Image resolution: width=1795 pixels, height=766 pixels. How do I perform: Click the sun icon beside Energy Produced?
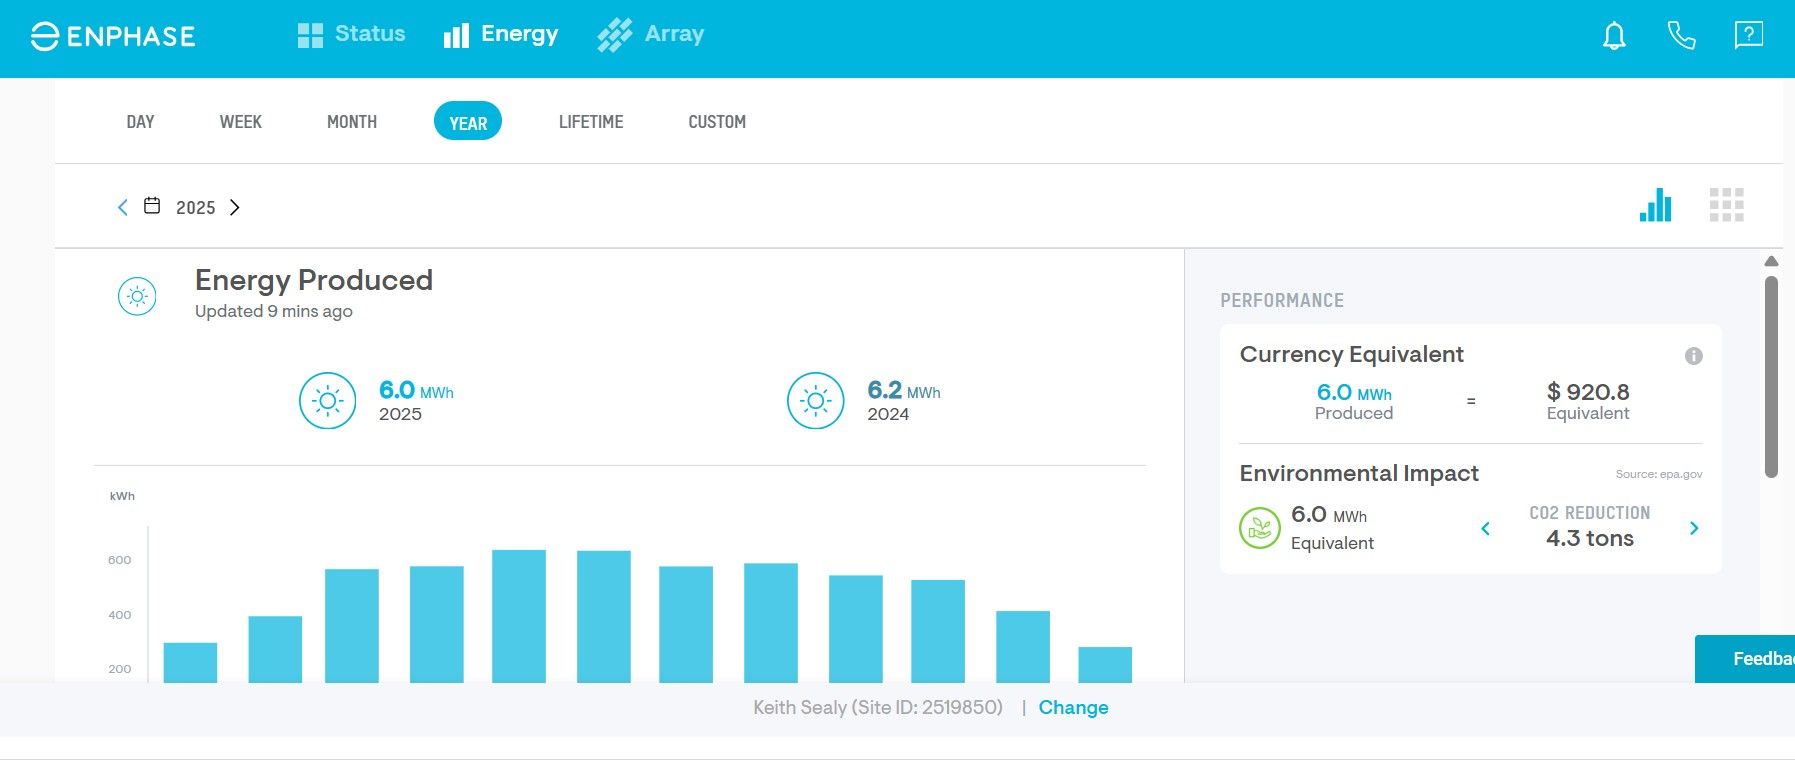click(x=137, y=296)
